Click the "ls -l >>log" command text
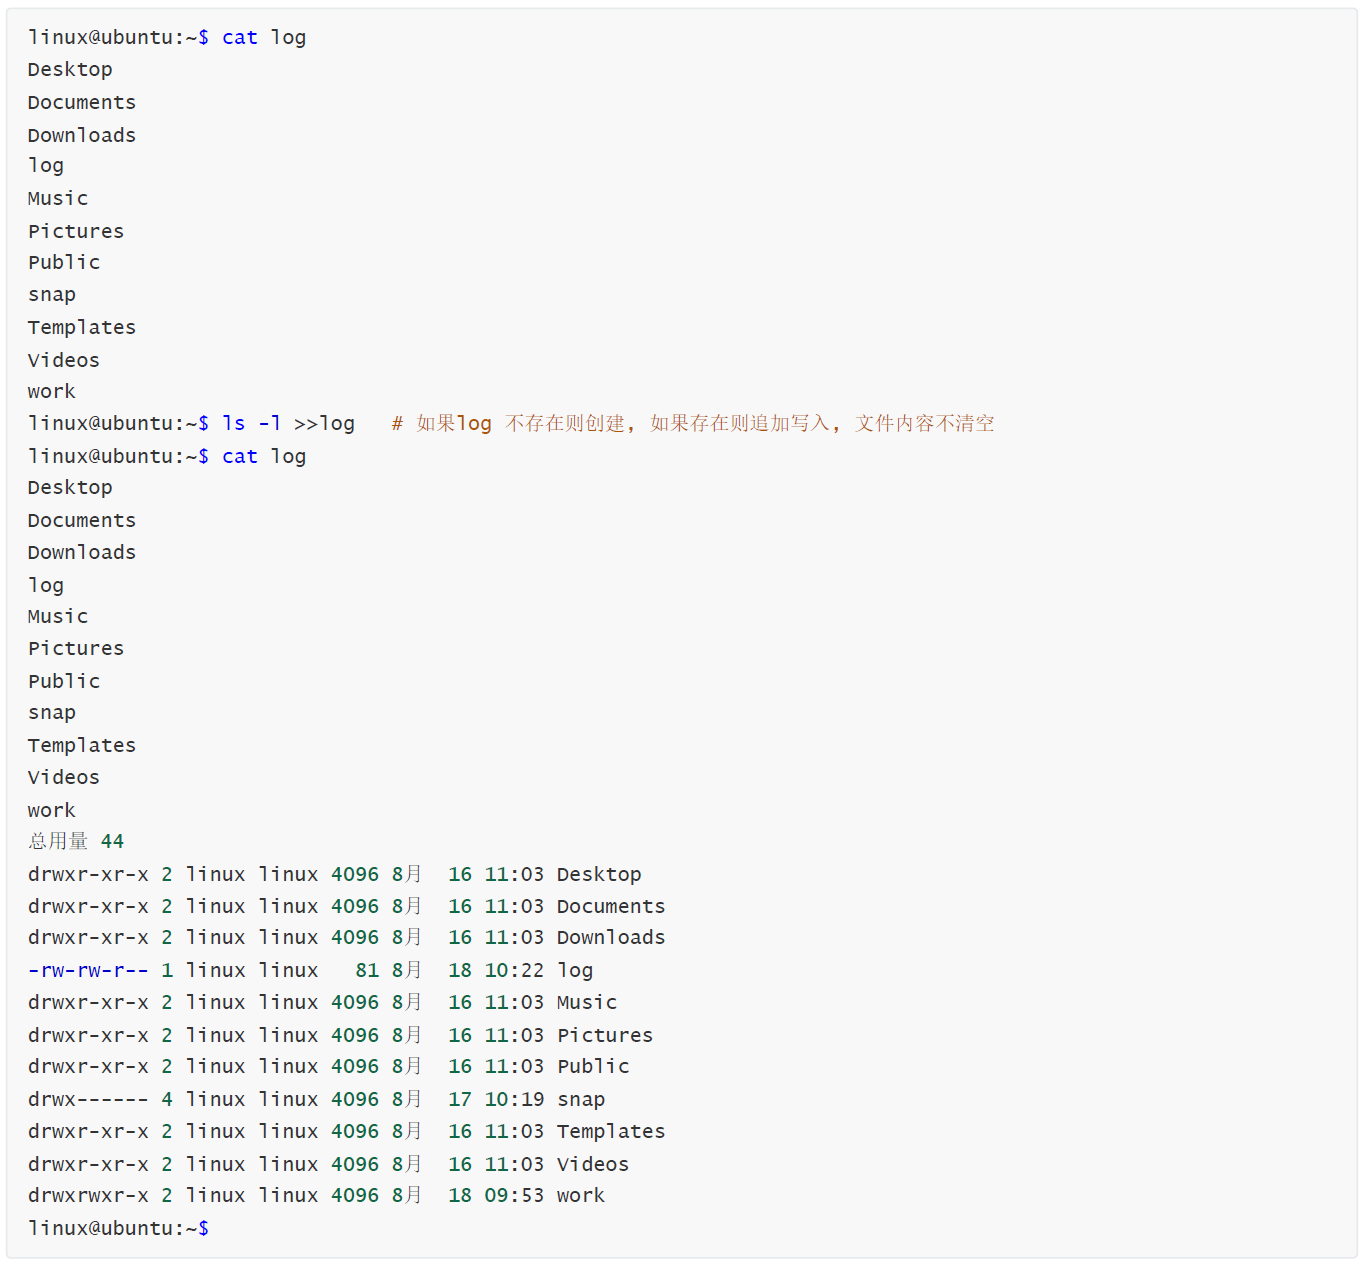Image resolution: width=1363 pixels, height=1268 pixels. (288, 424)
